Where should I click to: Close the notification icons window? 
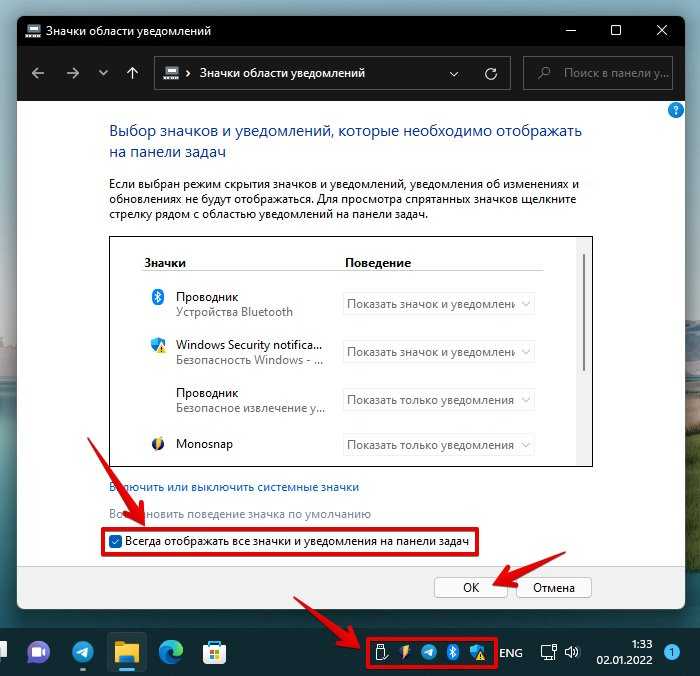pyautogui.click(x=662, y=30)
